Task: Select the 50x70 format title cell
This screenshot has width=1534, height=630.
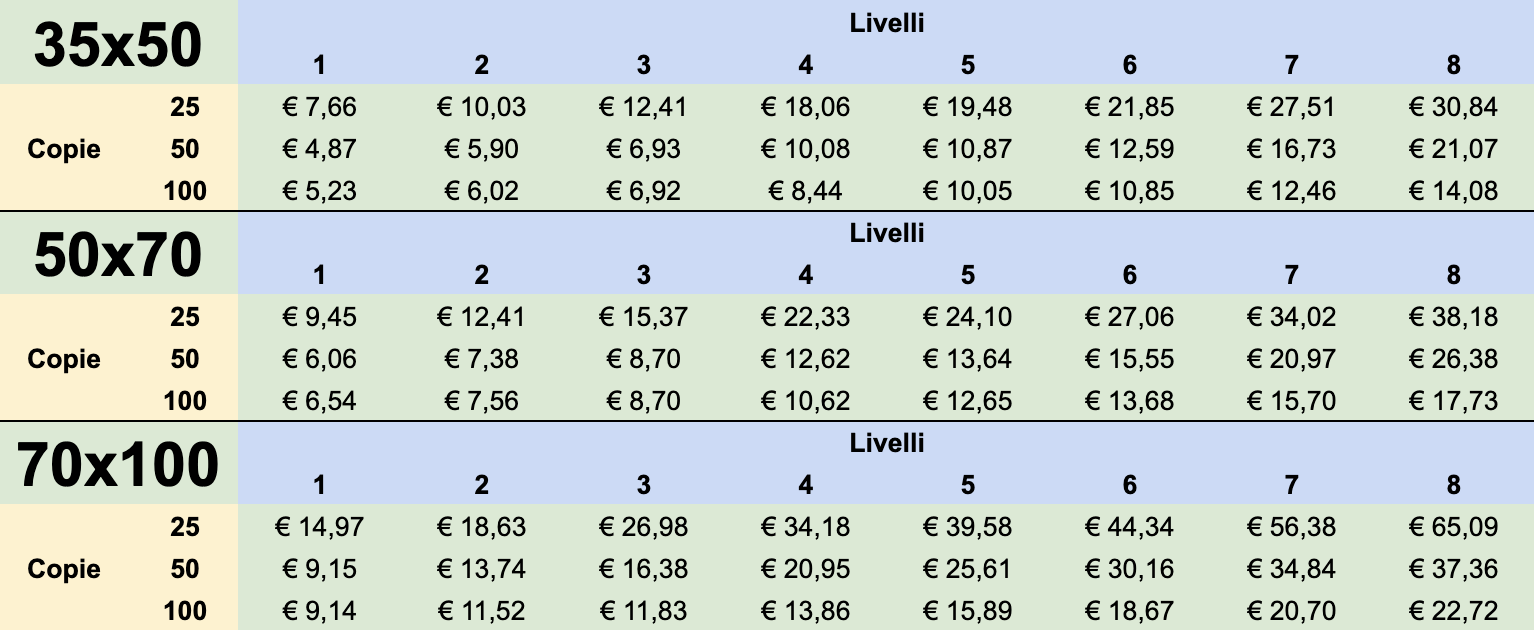Action: (x=118, y=255)
